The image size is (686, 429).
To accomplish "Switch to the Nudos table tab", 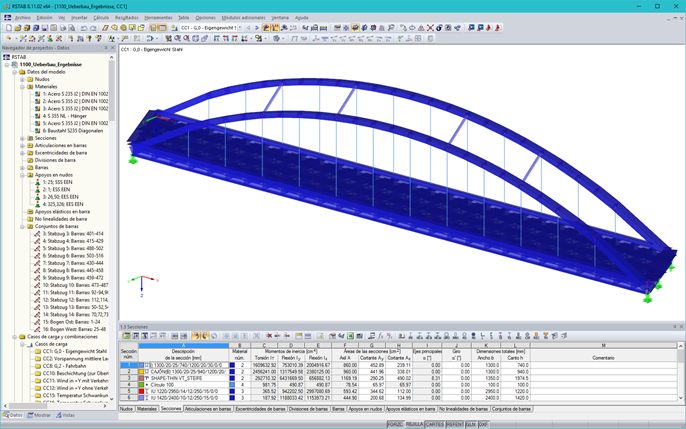I will [126, 409].
